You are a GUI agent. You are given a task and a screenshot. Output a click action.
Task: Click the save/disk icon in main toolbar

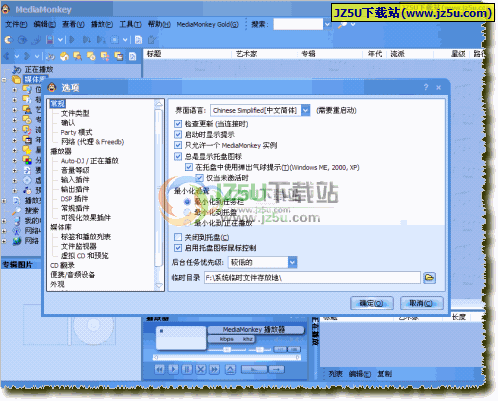50,40
